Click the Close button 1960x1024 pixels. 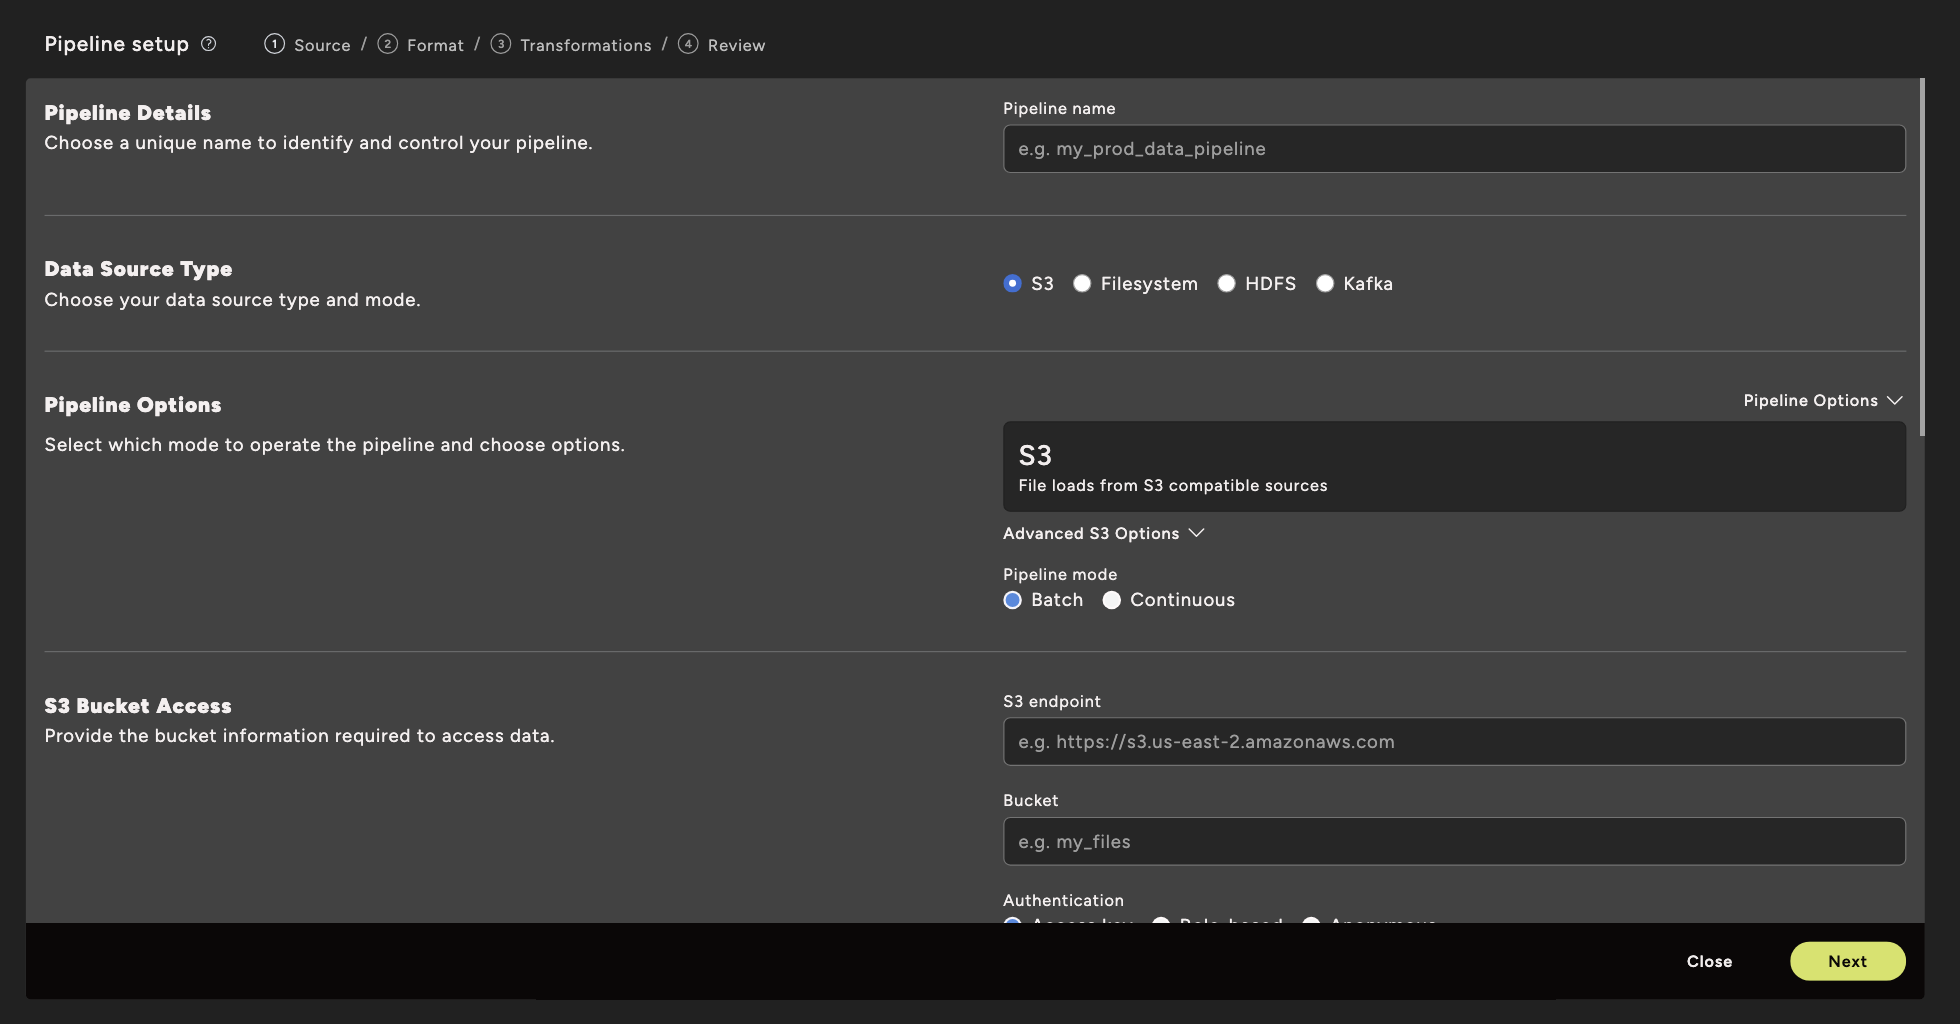pyautogui.click(x=1709, y=961)
